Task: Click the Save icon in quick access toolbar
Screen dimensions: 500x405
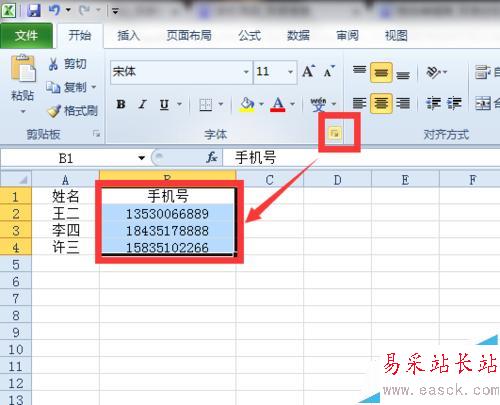Action: (x=34, y=10)
